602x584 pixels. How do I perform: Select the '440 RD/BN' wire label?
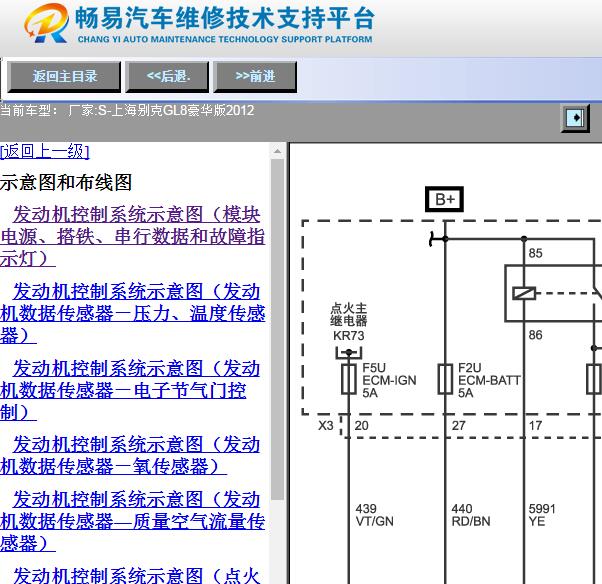coord(471,515)
